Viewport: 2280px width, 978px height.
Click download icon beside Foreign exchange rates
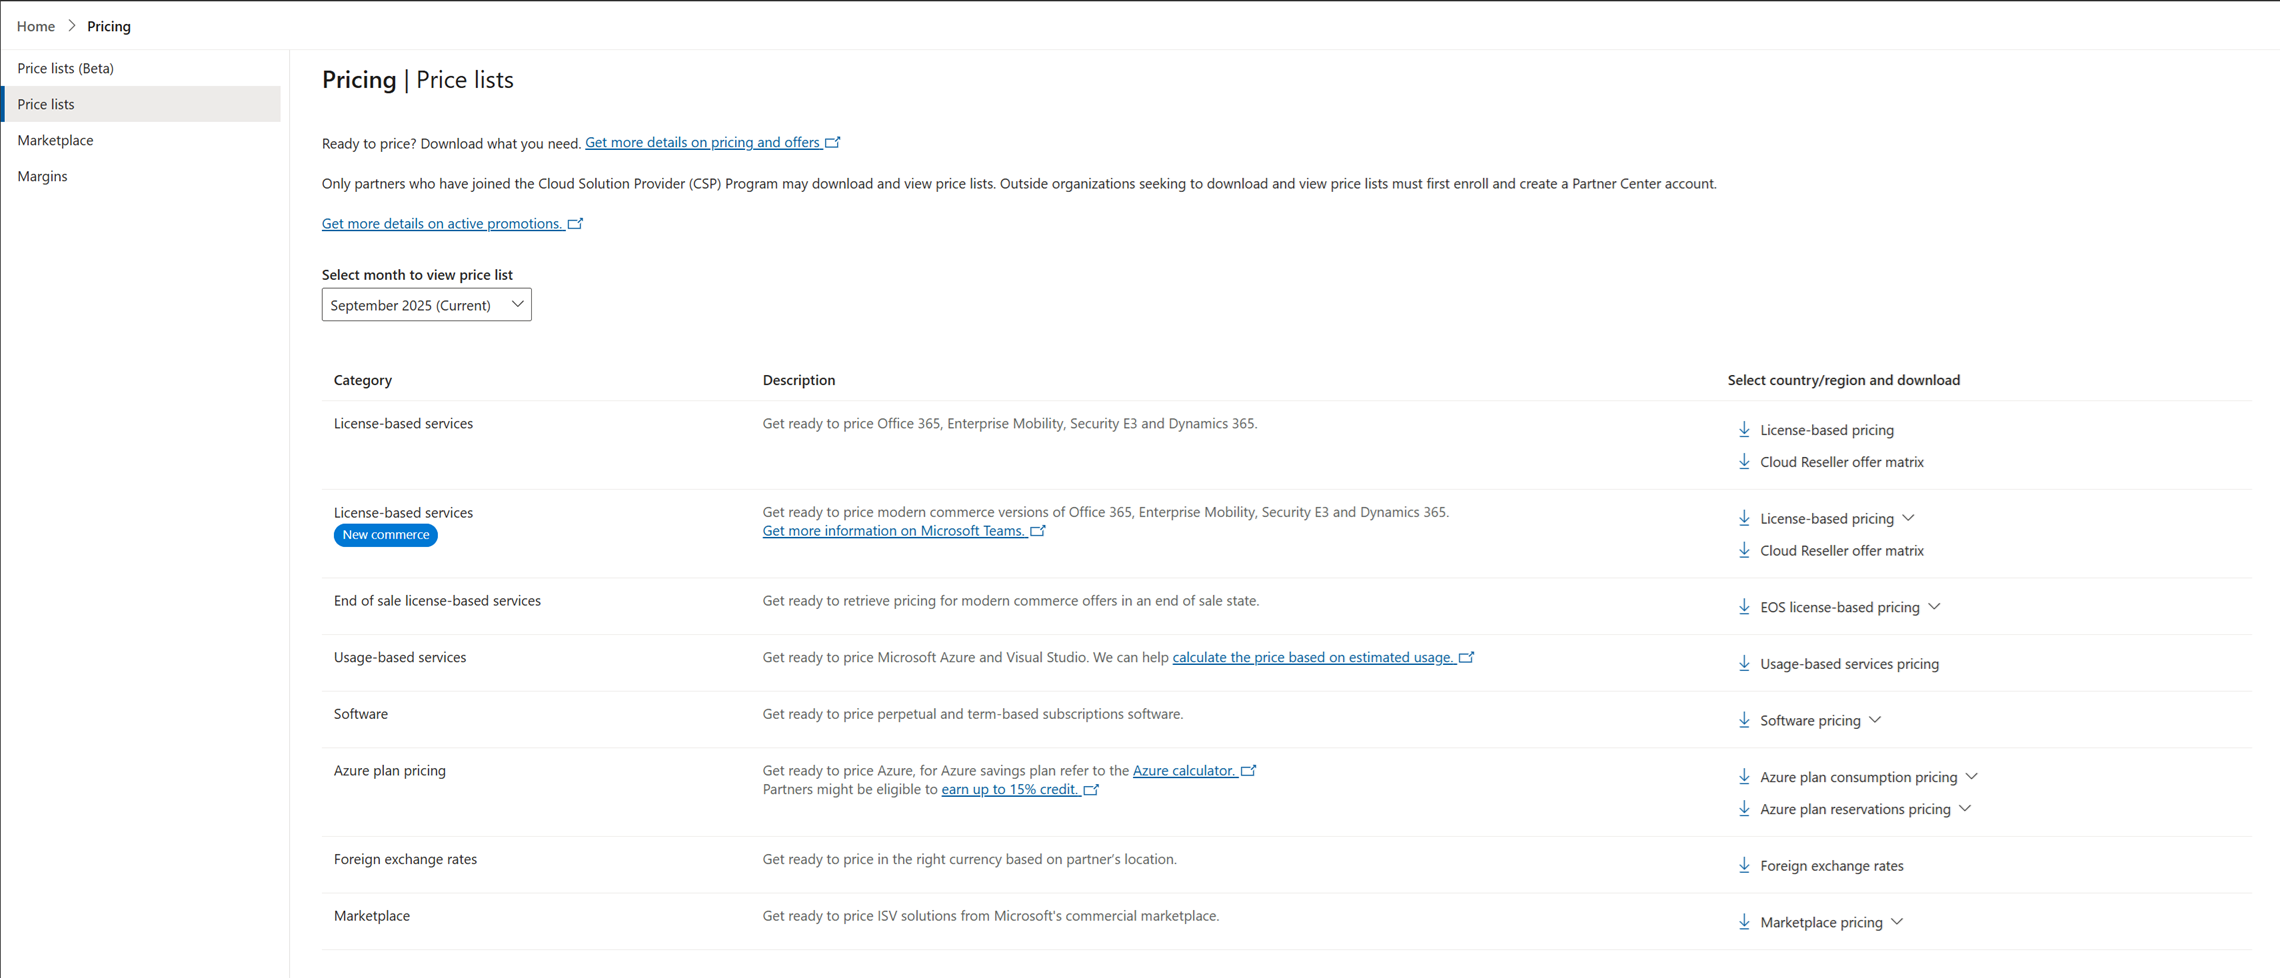point(1744,865)
